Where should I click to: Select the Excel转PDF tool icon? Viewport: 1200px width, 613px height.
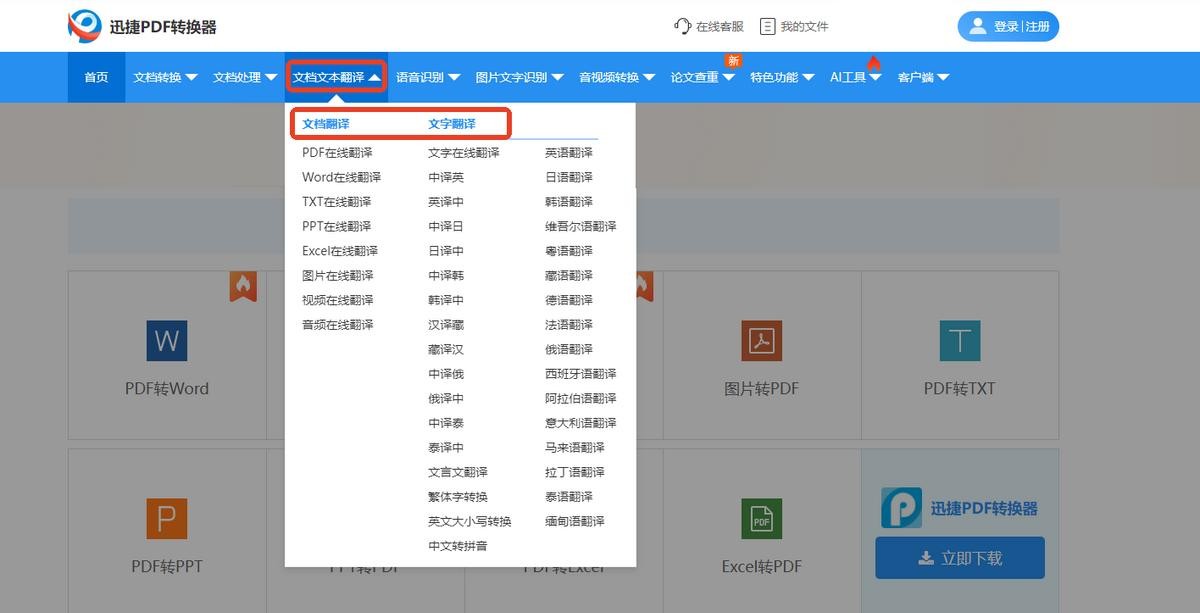pyautogui.click(x=761, y=520)
